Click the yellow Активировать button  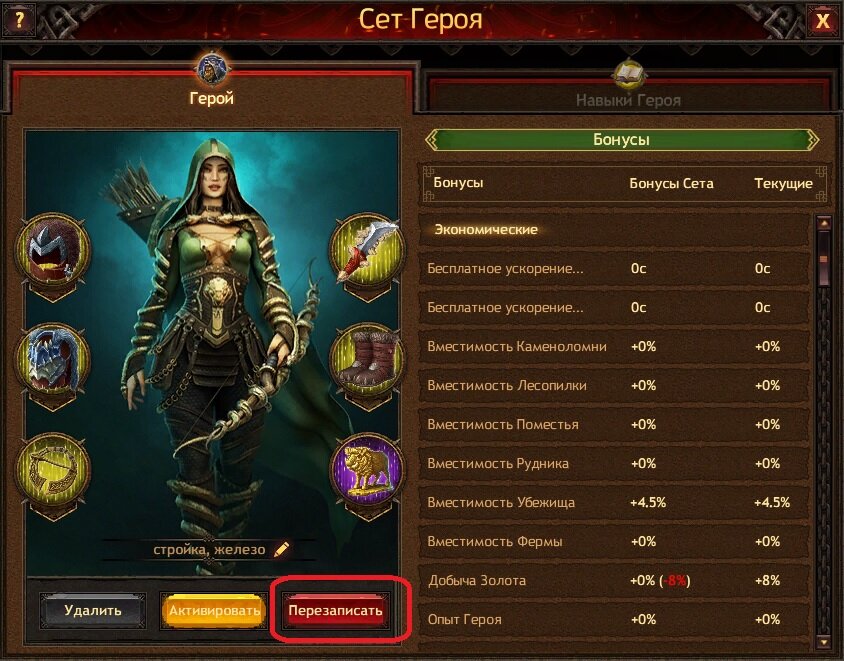click(x=214, y=610)
